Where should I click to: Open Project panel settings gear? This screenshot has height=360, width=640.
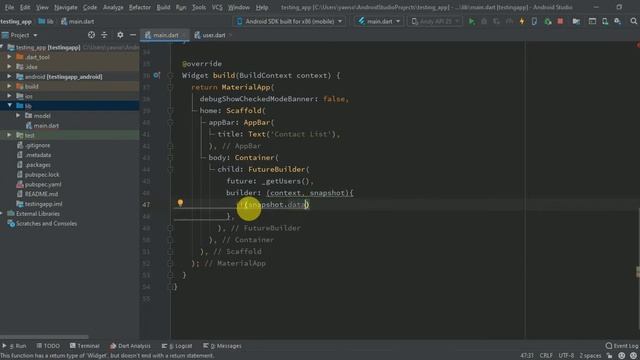(x=120, y=35)
